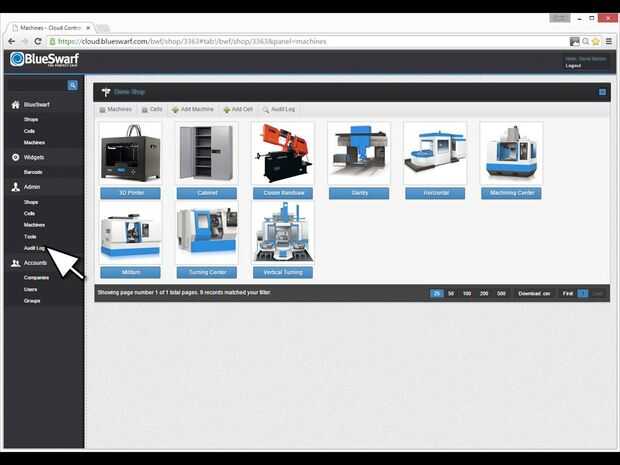Open Cells under the BlueSwarf sidebar section
Image resolution: width=620 pixels, height=465 pixels.
29,131
